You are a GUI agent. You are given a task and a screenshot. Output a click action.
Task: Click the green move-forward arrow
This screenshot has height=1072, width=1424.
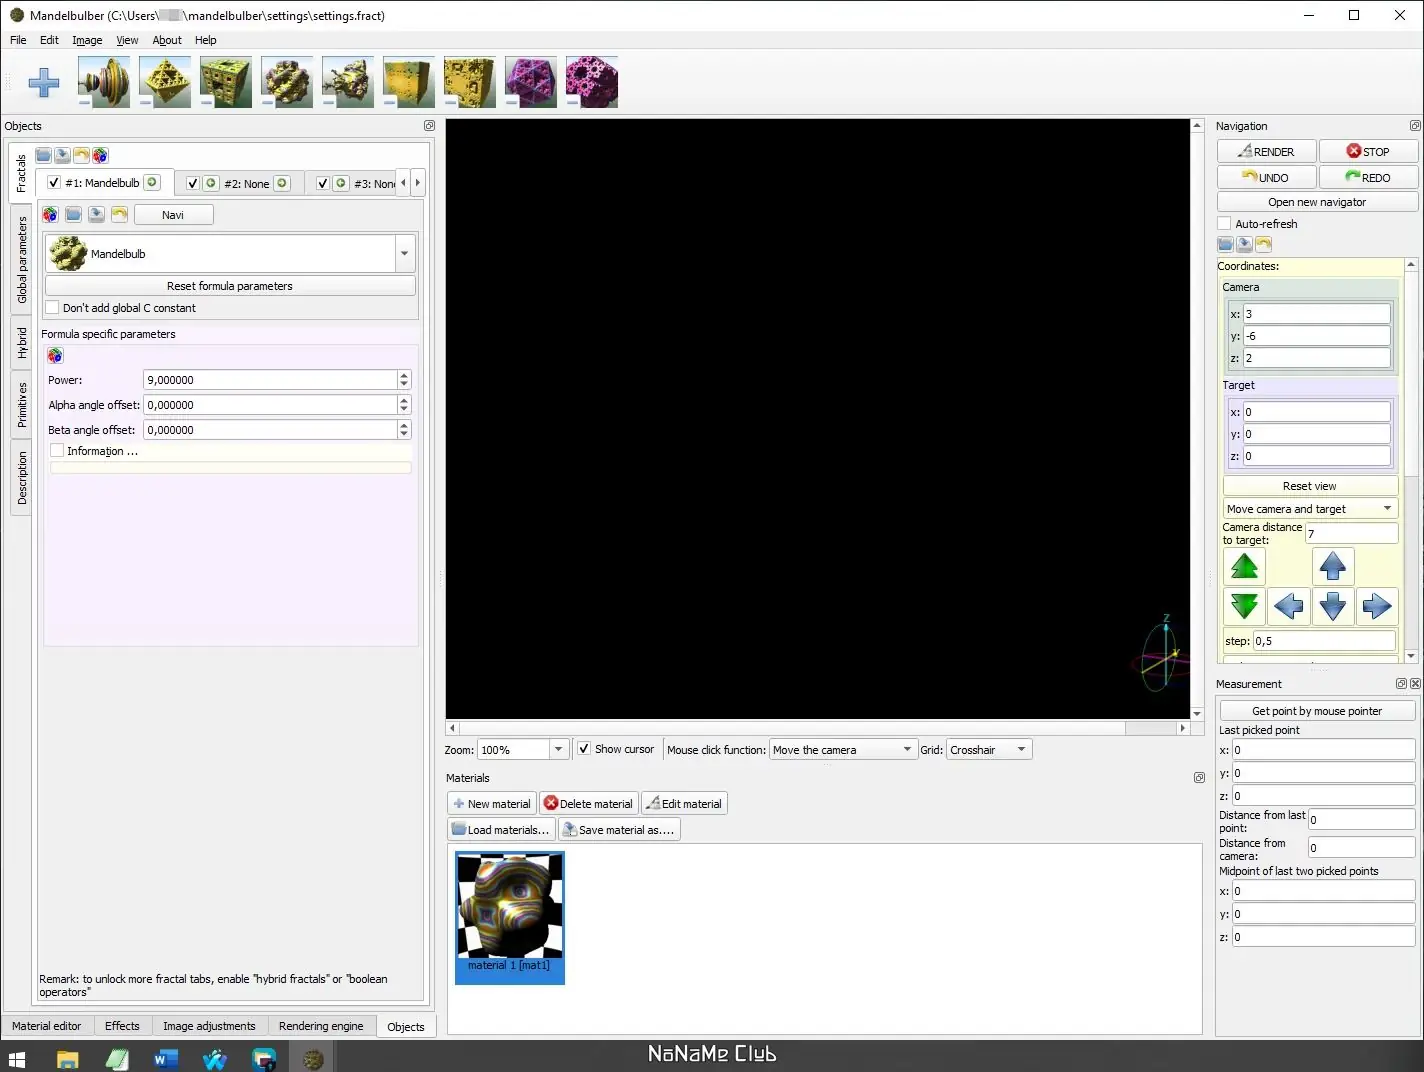pos(1244,566)
